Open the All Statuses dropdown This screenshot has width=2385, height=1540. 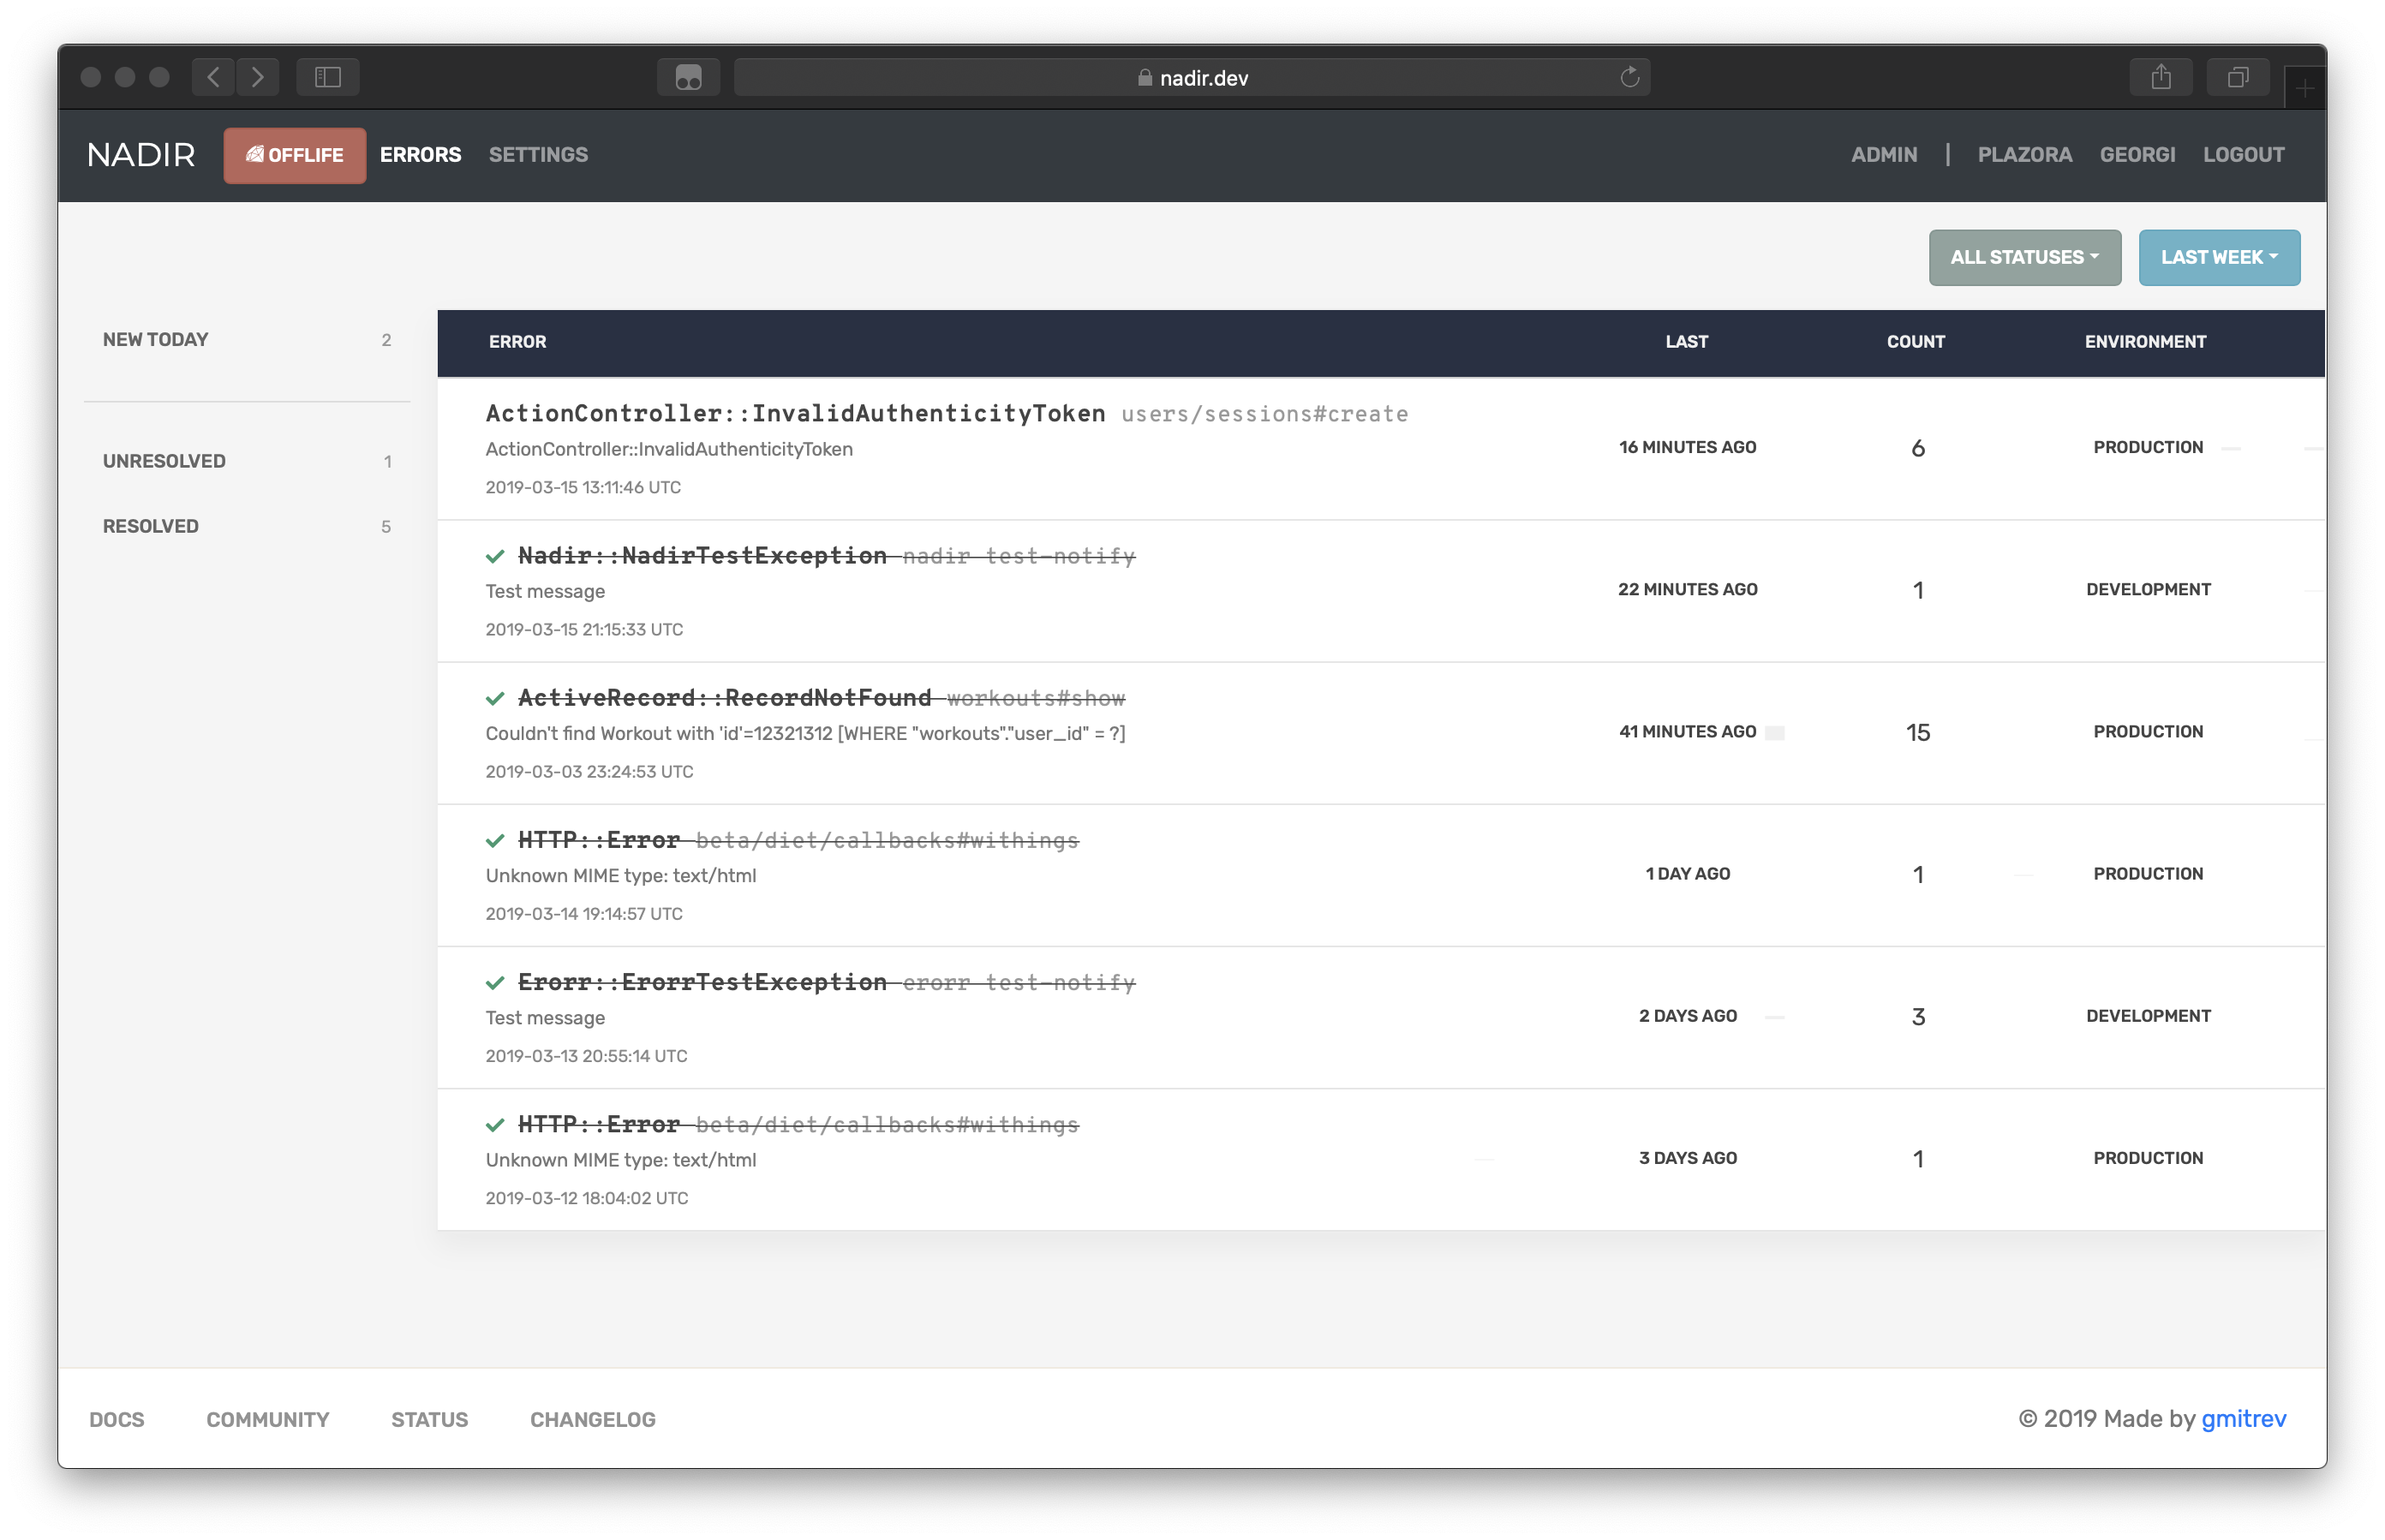[2024, 258]
